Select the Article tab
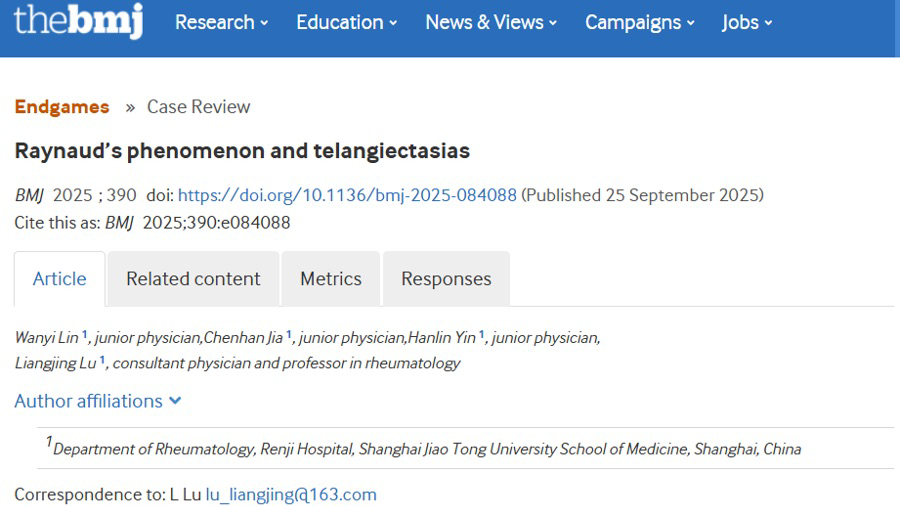The height and width of the screenshot is (506, 900). (60, 279)
